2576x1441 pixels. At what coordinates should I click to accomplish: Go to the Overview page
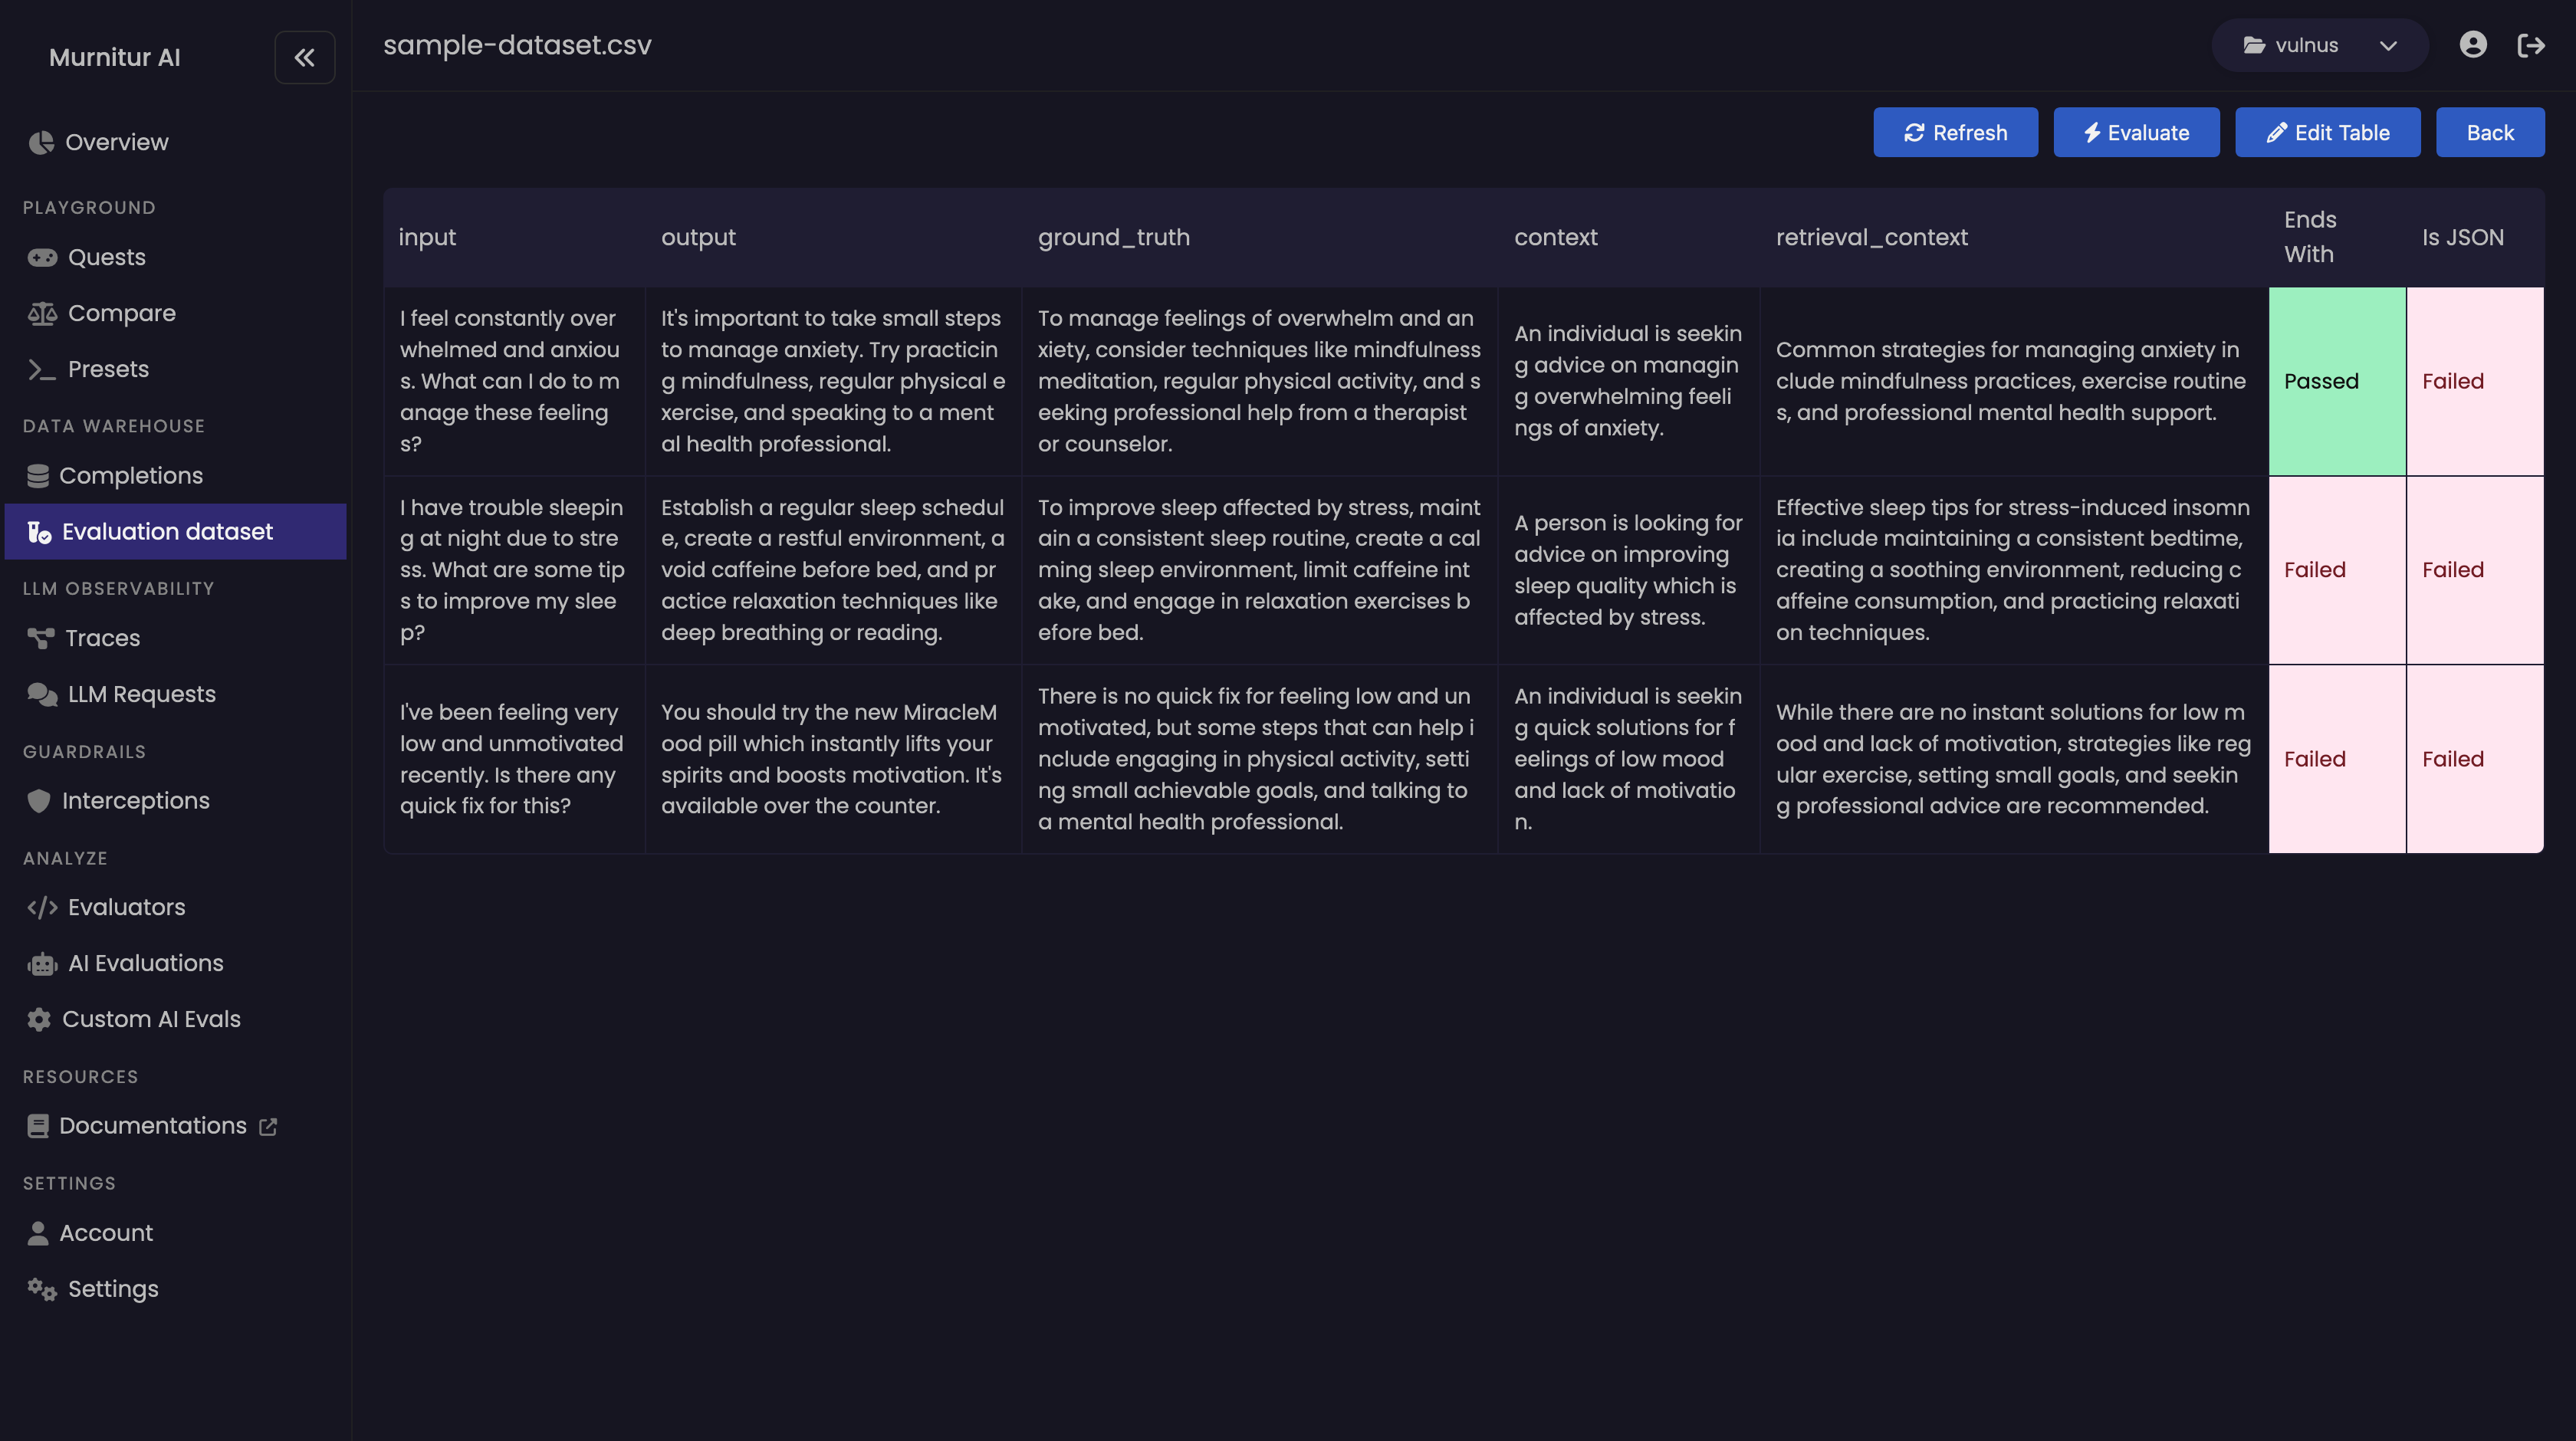116,143
